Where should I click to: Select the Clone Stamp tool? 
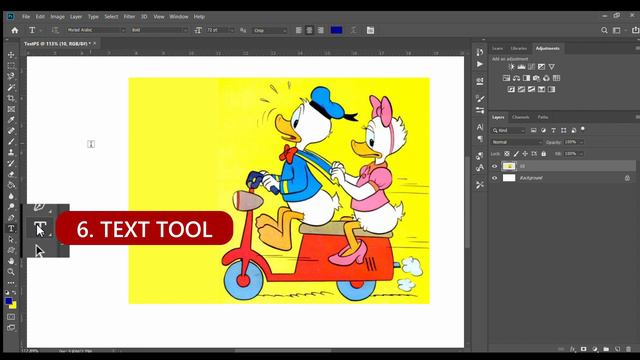[x=11, y=152]
